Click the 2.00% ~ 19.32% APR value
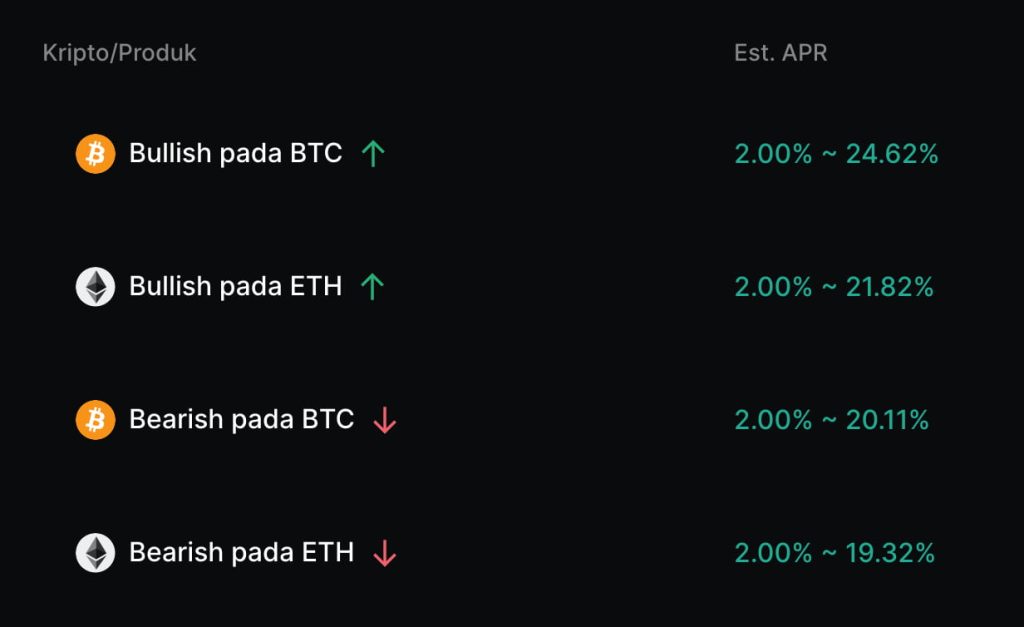 point(834,553)
